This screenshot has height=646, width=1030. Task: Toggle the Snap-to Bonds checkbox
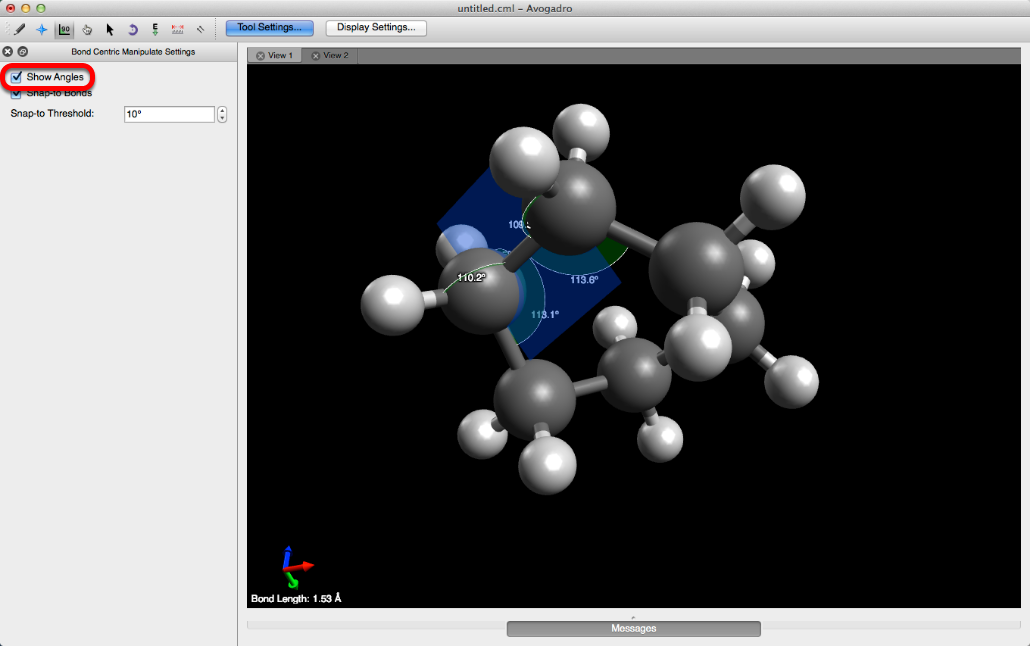(17, 93)
